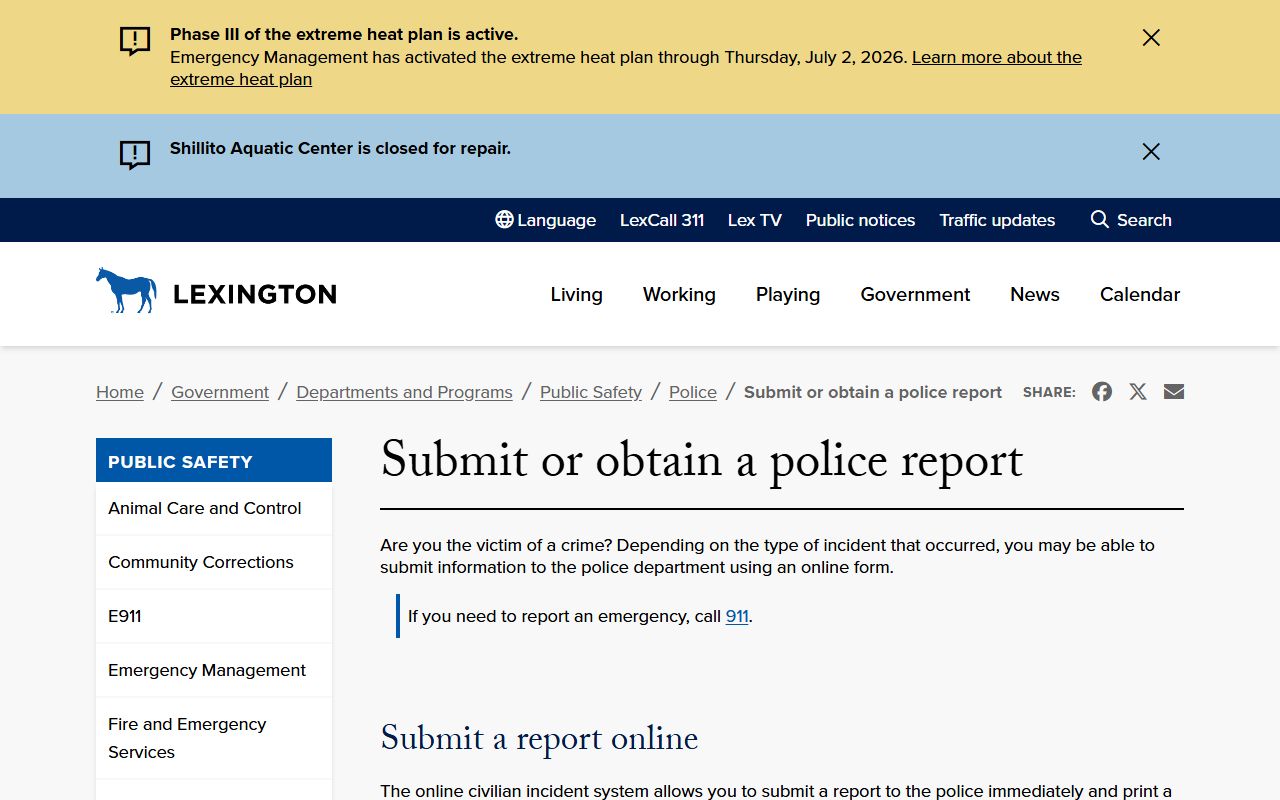1280x800 pixels.
Task: Close the Shillito Aquatic Center alert
Action: tap(1151, 152)
